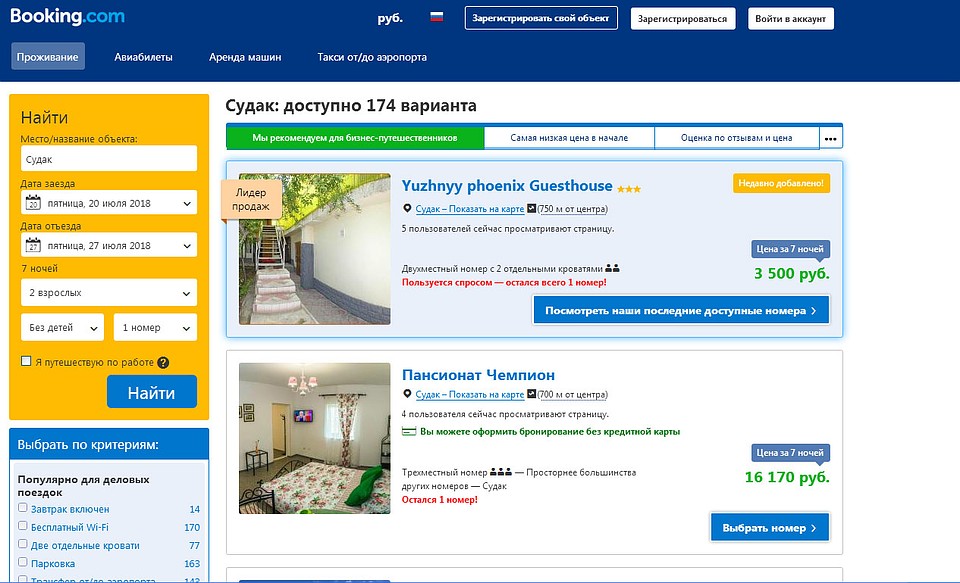Click the 'Остался 1 номер!' warning text
The image size is (960, 583).
440,500
